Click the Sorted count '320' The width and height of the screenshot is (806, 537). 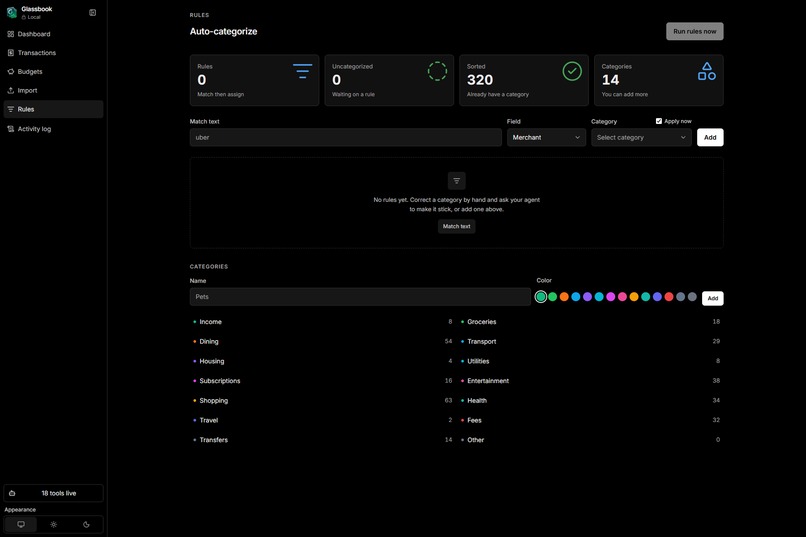pos(480,80)
